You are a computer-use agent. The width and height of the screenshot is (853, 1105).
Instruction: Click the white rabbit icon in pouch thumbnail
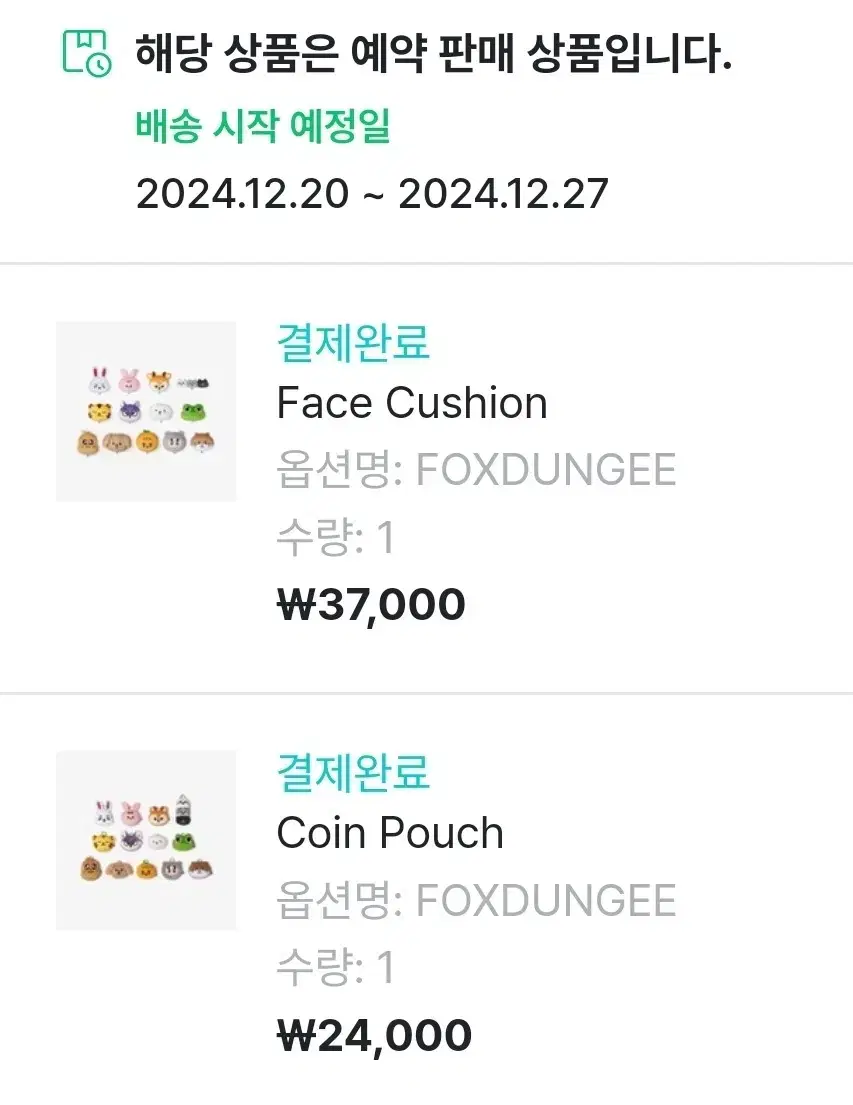tap(104, 813)
